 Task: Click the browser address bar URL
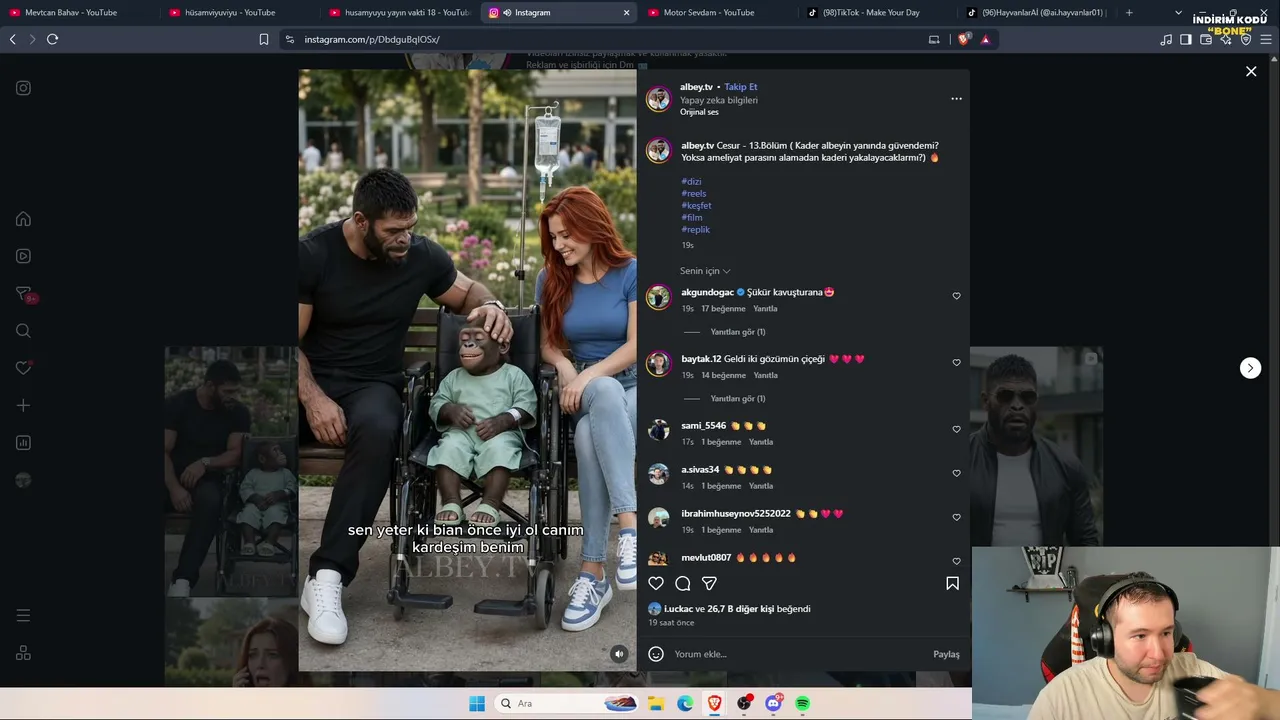[372, 40]
